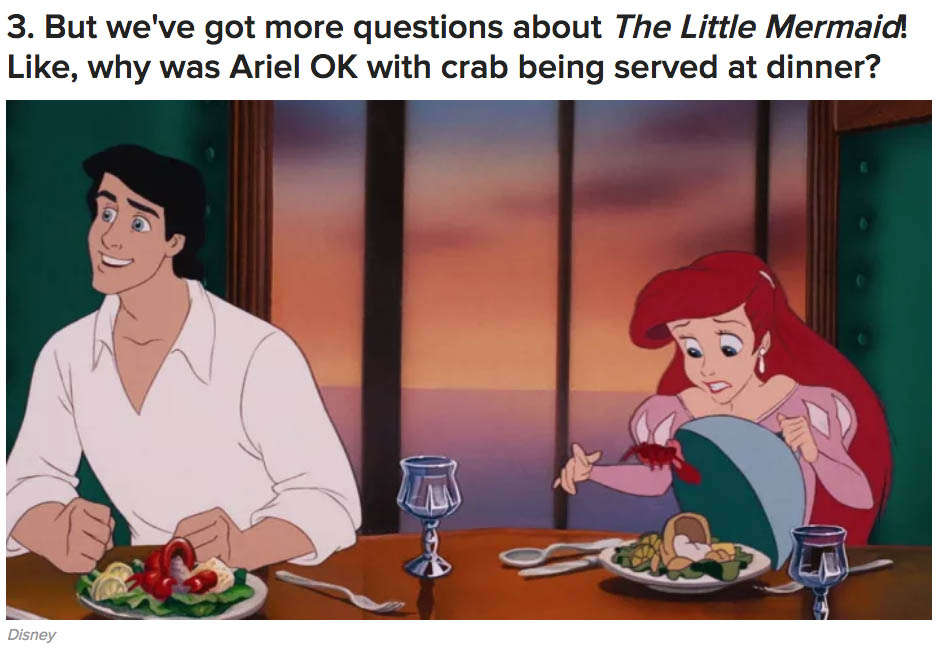Image resolution: width=936 pixels, height=654 pixels.
Task: Click Ariel's white drop earring
Action: (x=763, y=361)
